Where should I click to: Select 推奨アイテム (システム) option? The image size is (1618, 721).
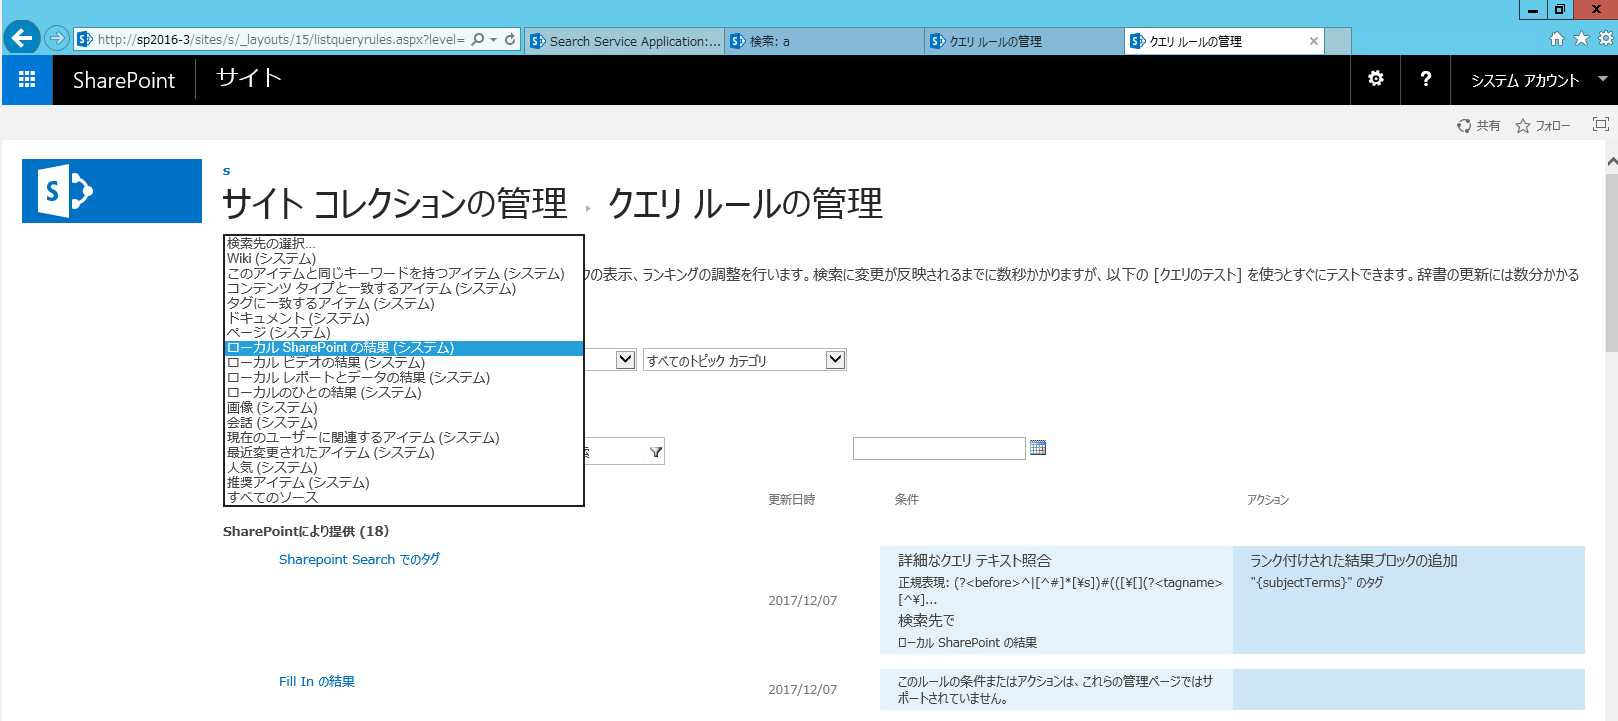coord(404,482)
